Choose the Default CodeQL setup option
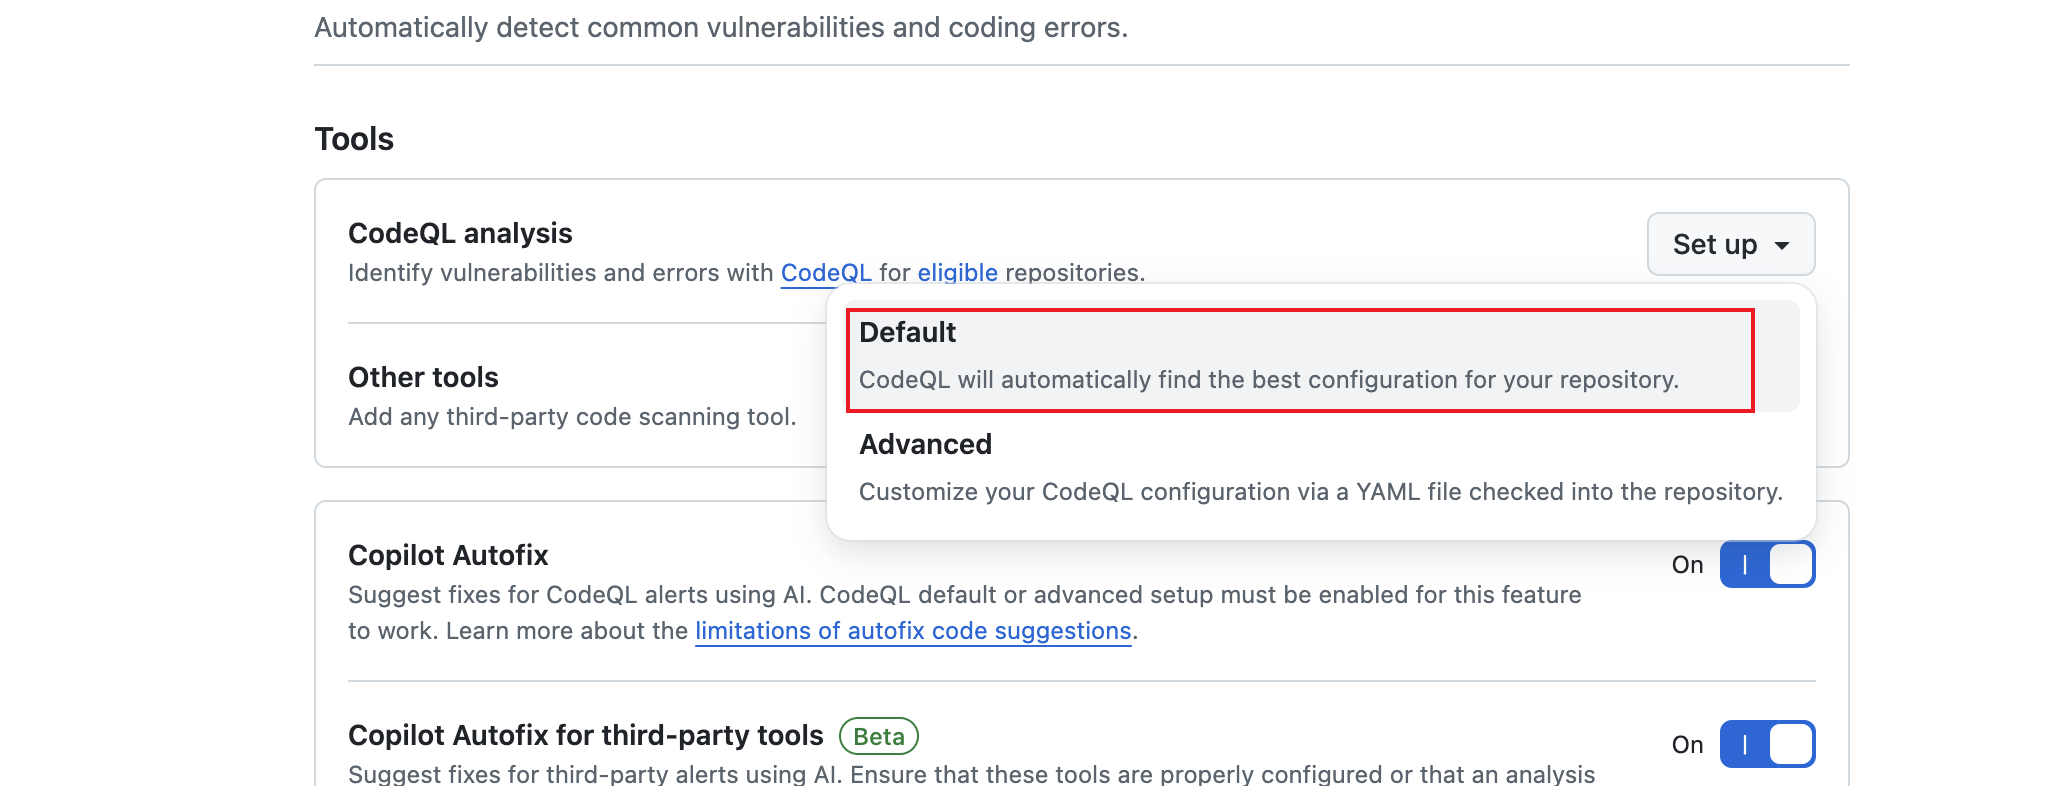 1300,357
